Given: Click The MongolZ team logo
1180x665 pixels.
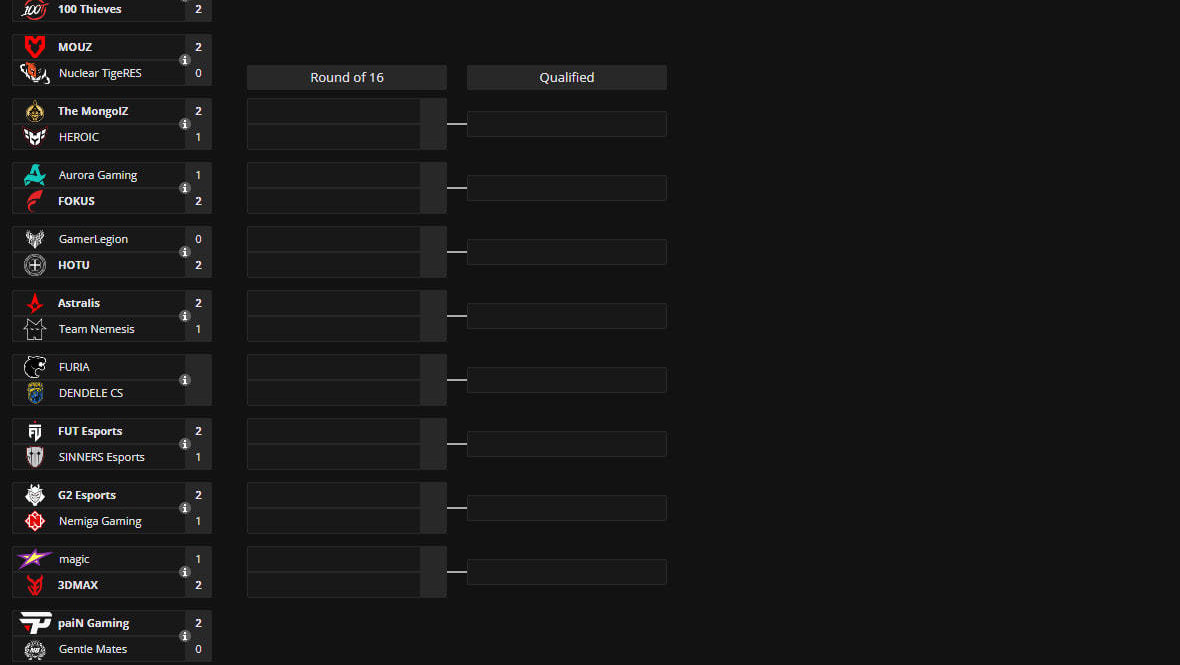Looking at the screenshot, I should point(35,111).
